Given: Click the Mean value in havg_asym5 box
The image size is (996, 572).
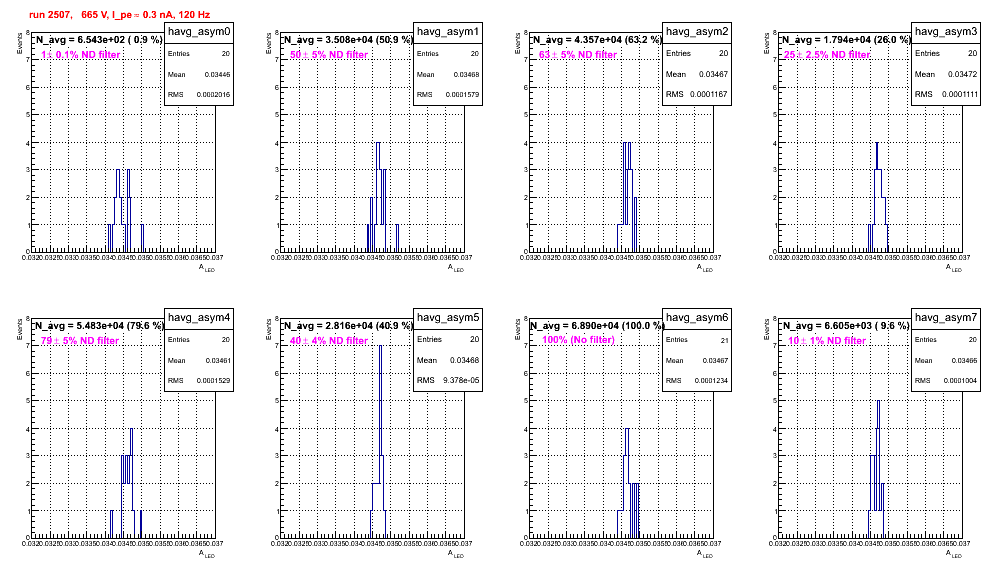Looking at the screenshot, I should point(464,360).
